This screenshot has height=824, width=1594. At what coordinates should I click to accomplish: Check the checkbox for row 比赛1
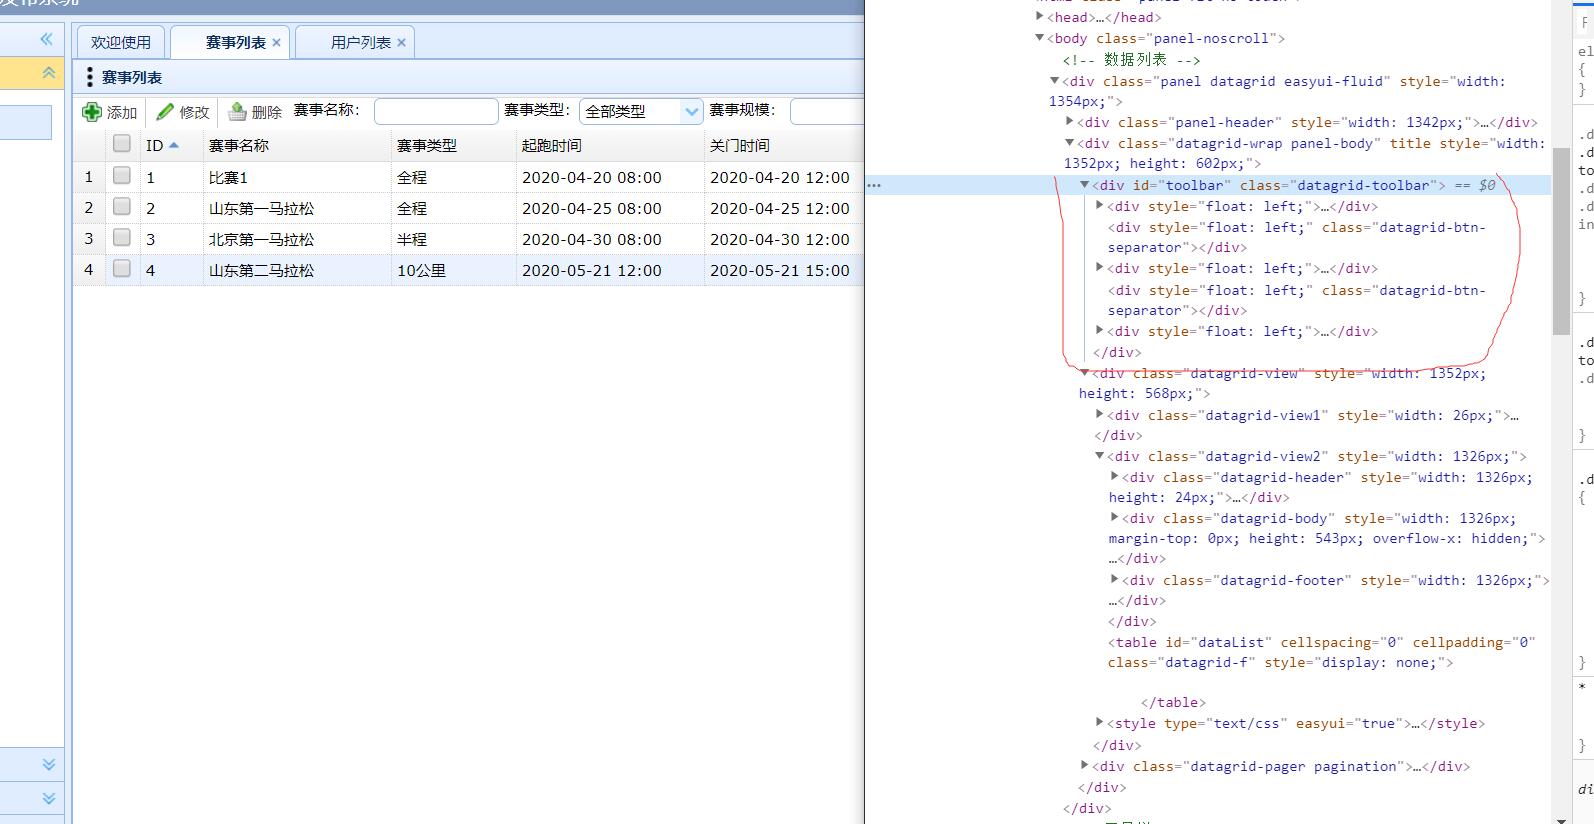click(122, 176)
